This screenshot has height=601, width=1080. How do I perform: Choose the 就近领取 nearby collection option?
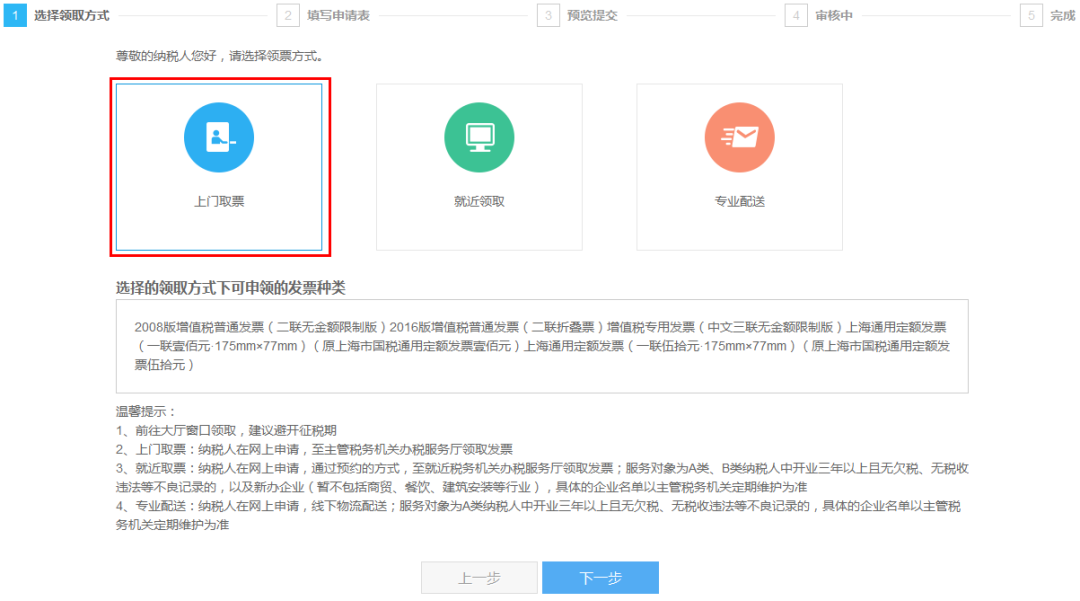click(479, 167)
